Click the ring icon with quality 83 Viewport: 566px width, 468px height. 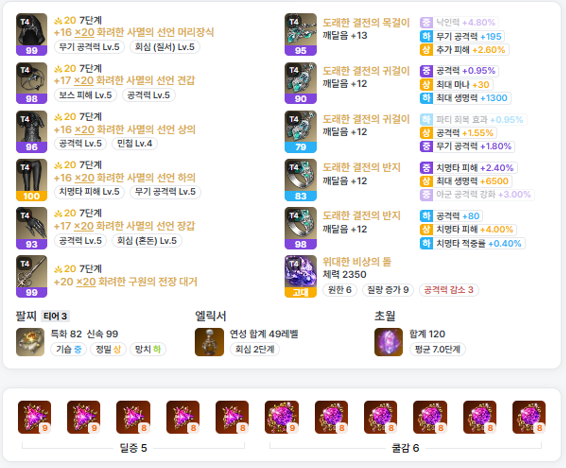[300, 180]
